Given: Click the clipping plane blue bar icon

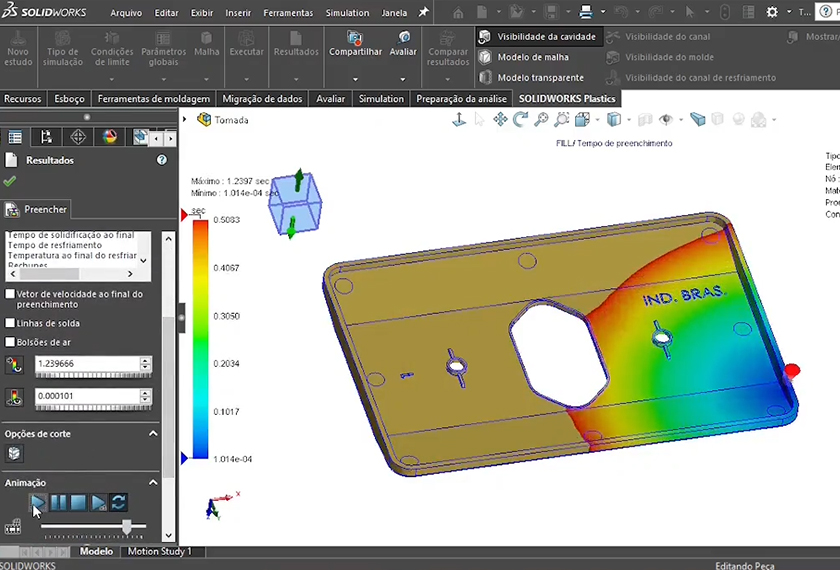Looking at the screenshot, I should point(698,119).
